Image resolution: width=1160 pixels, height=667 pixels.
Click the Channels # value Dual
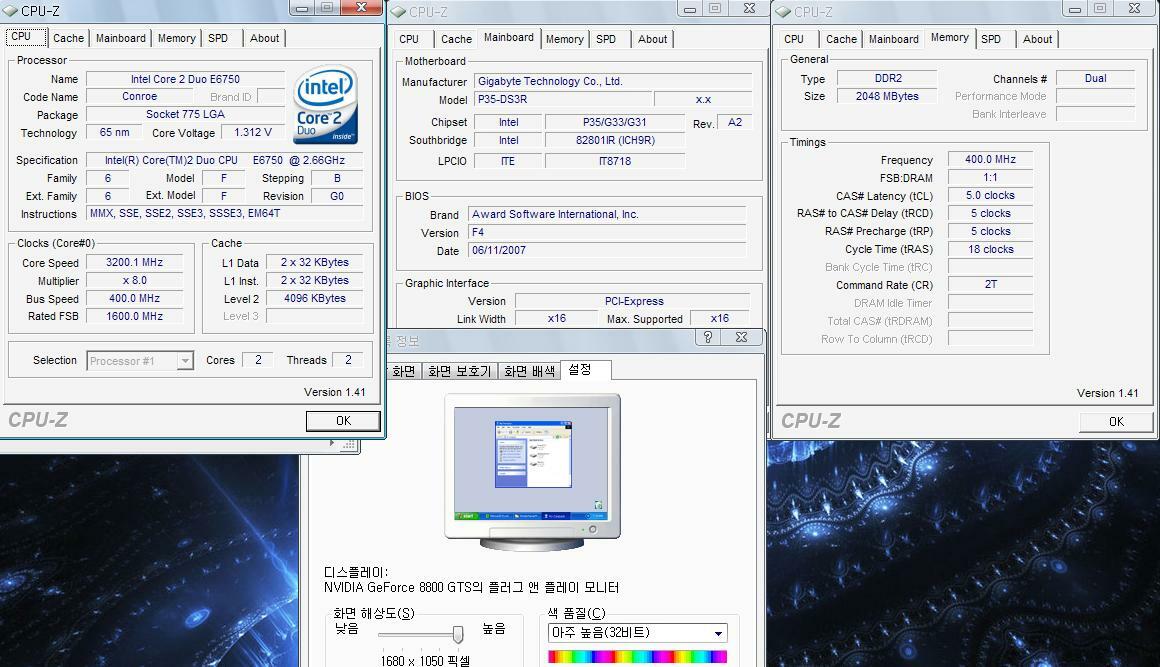[1096, 78]
